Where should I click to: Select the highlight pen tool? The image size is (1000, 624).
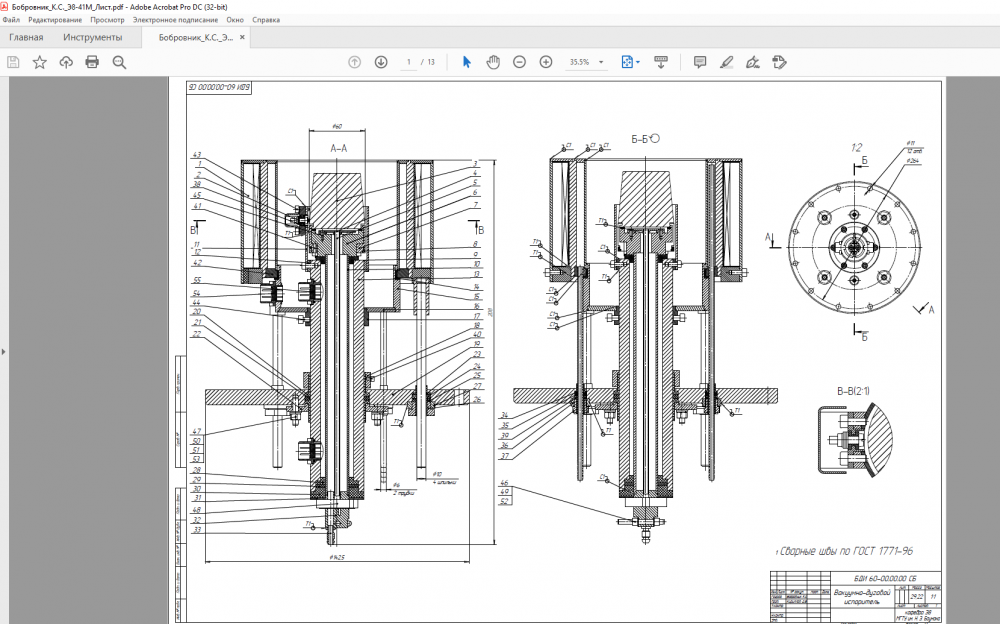click(x=727, y=62)
